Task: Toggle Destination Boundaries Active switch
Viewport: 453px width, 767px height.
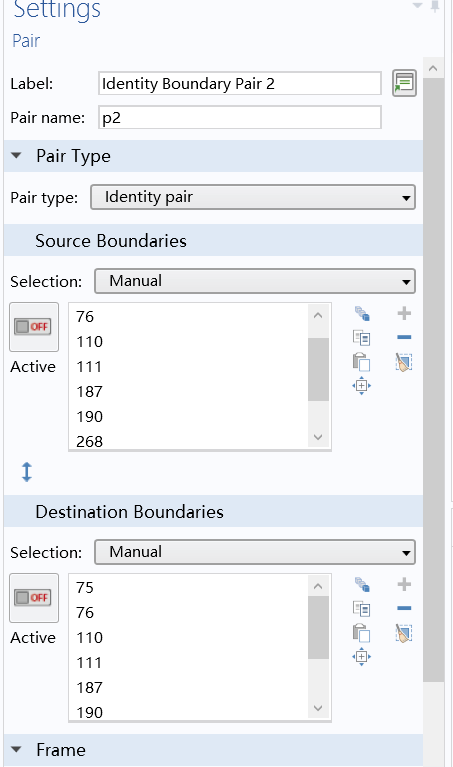Action: [x=34, y=598]
